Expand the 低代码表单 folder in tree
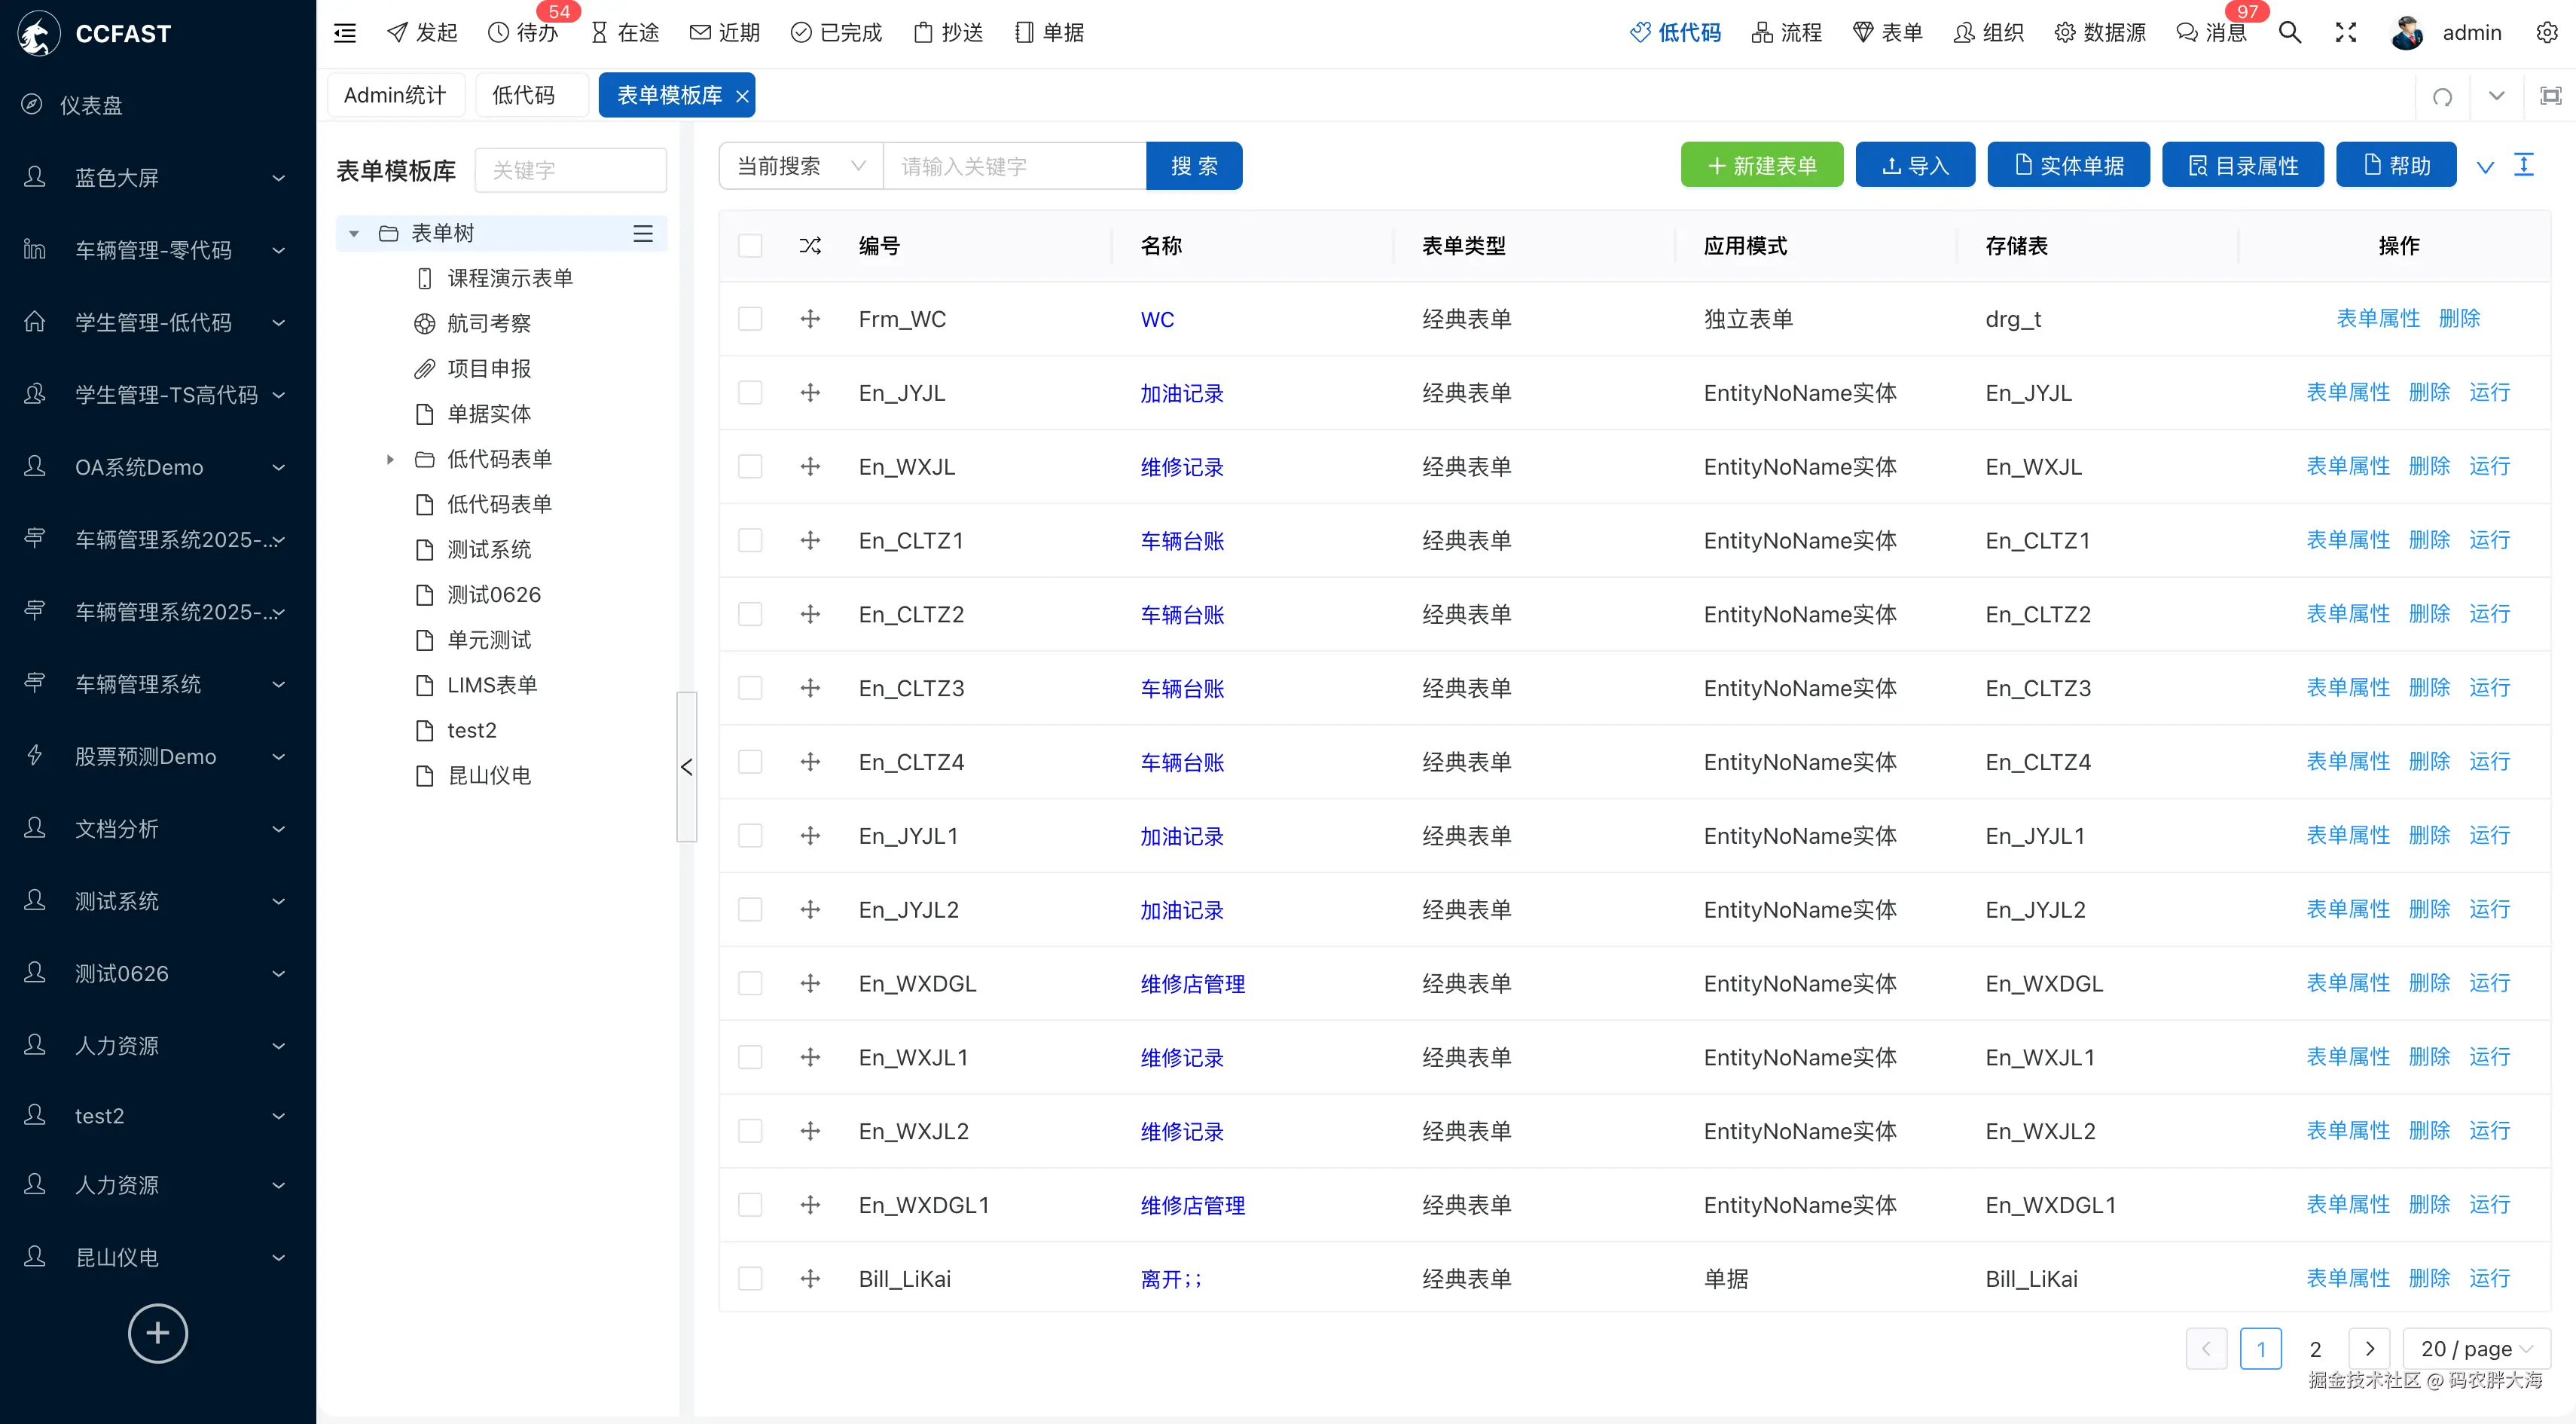 click(390, 459)
